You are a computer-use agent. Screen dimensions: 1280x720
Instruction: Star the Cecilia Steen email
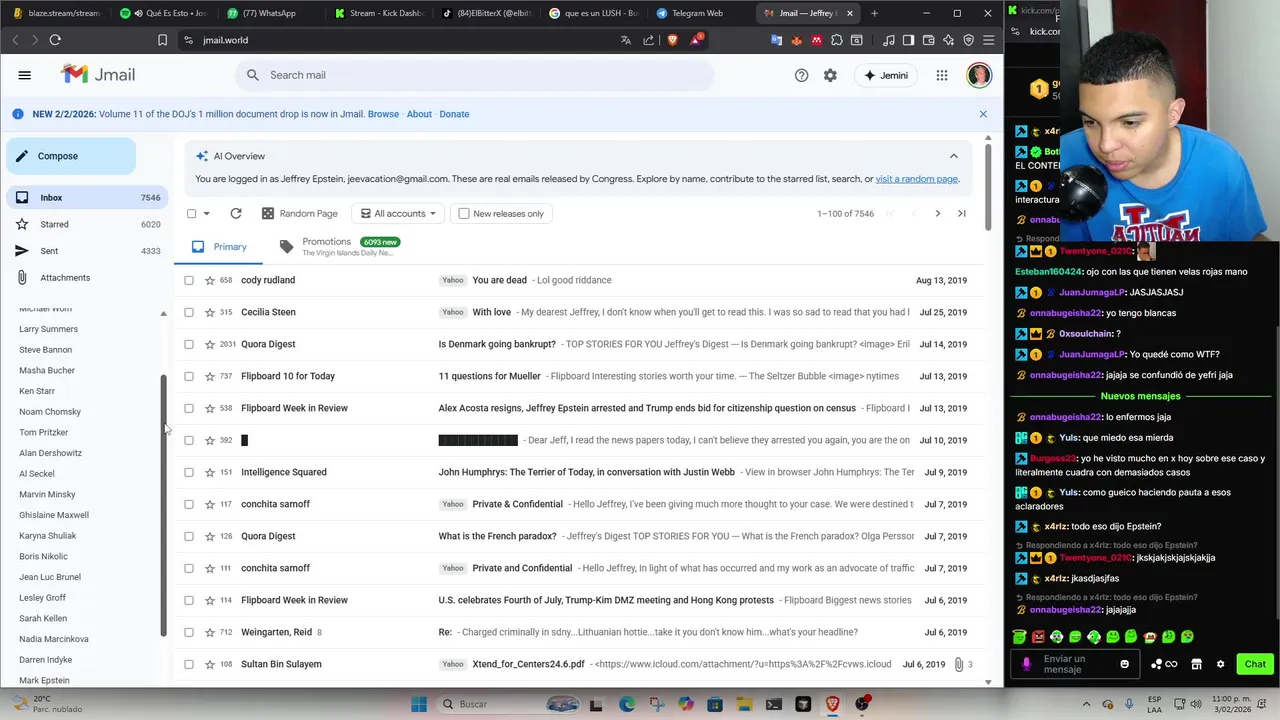click(x=210, y=312)
